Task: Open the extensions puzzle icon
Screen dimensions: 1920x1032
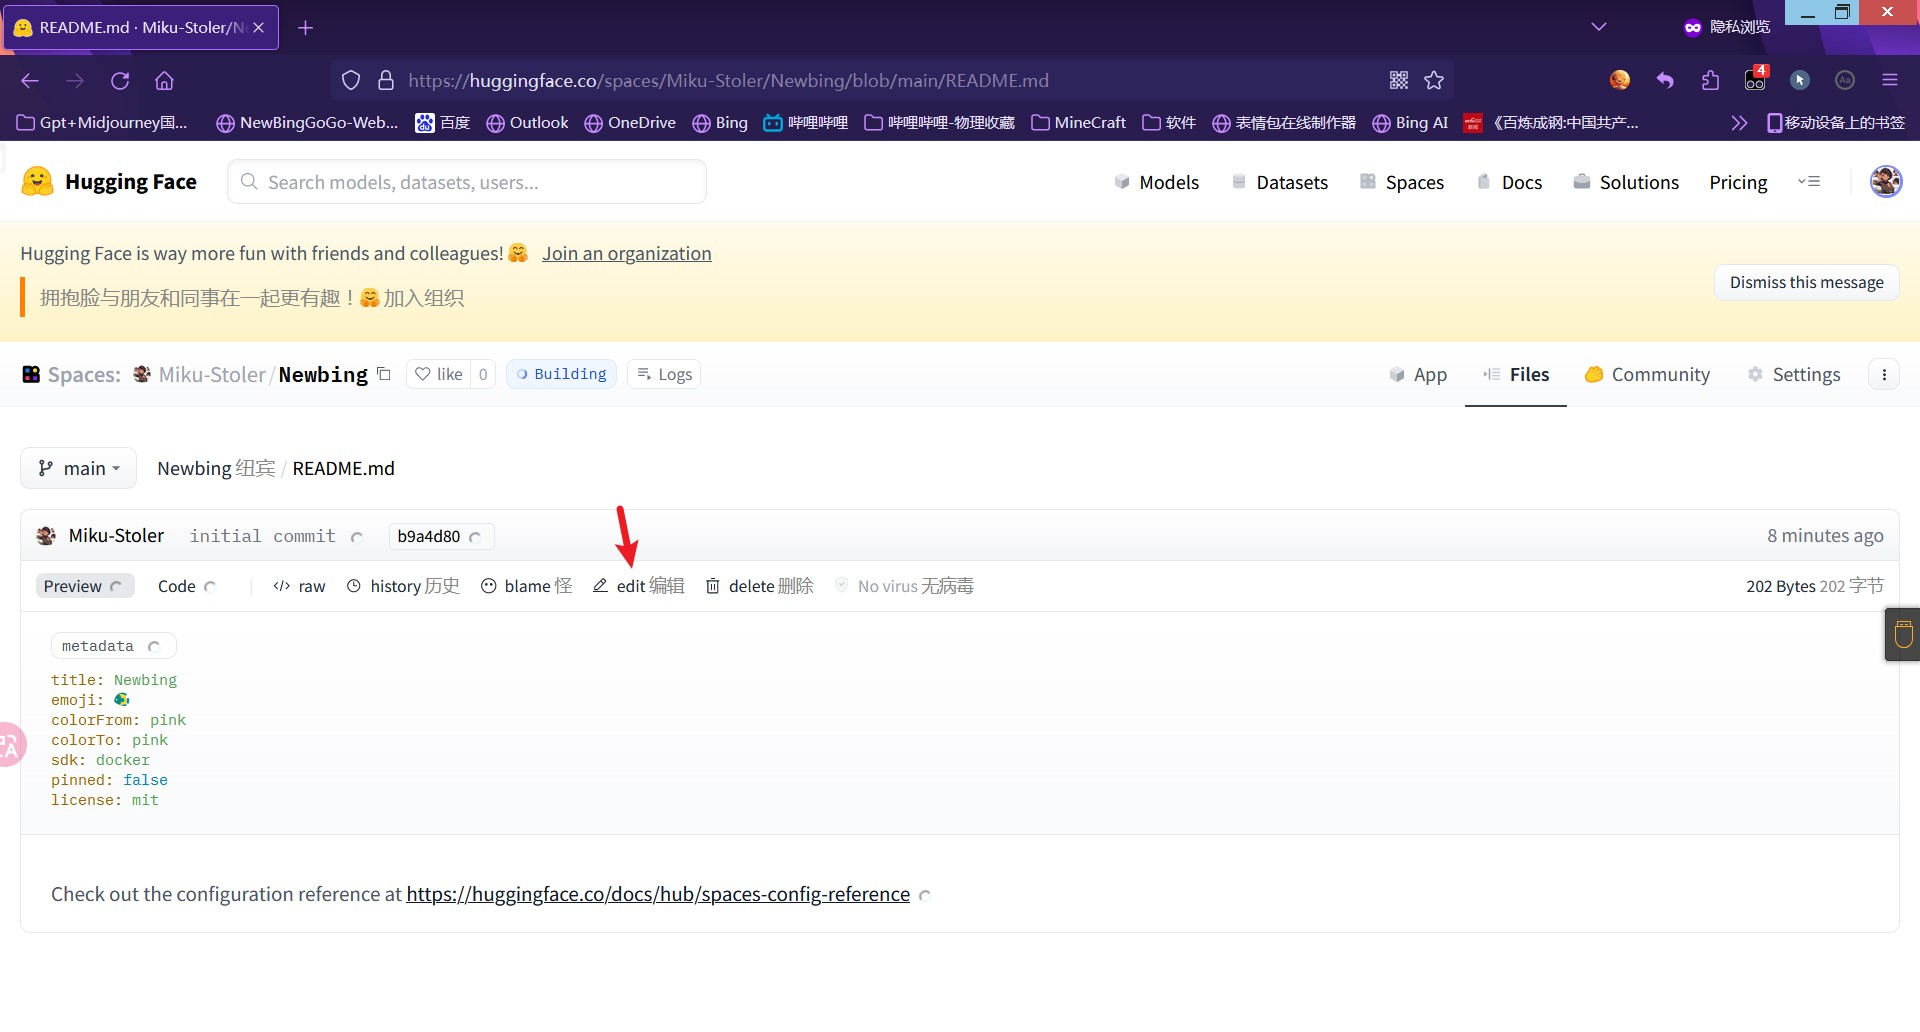Action: tap(1710, 81)
